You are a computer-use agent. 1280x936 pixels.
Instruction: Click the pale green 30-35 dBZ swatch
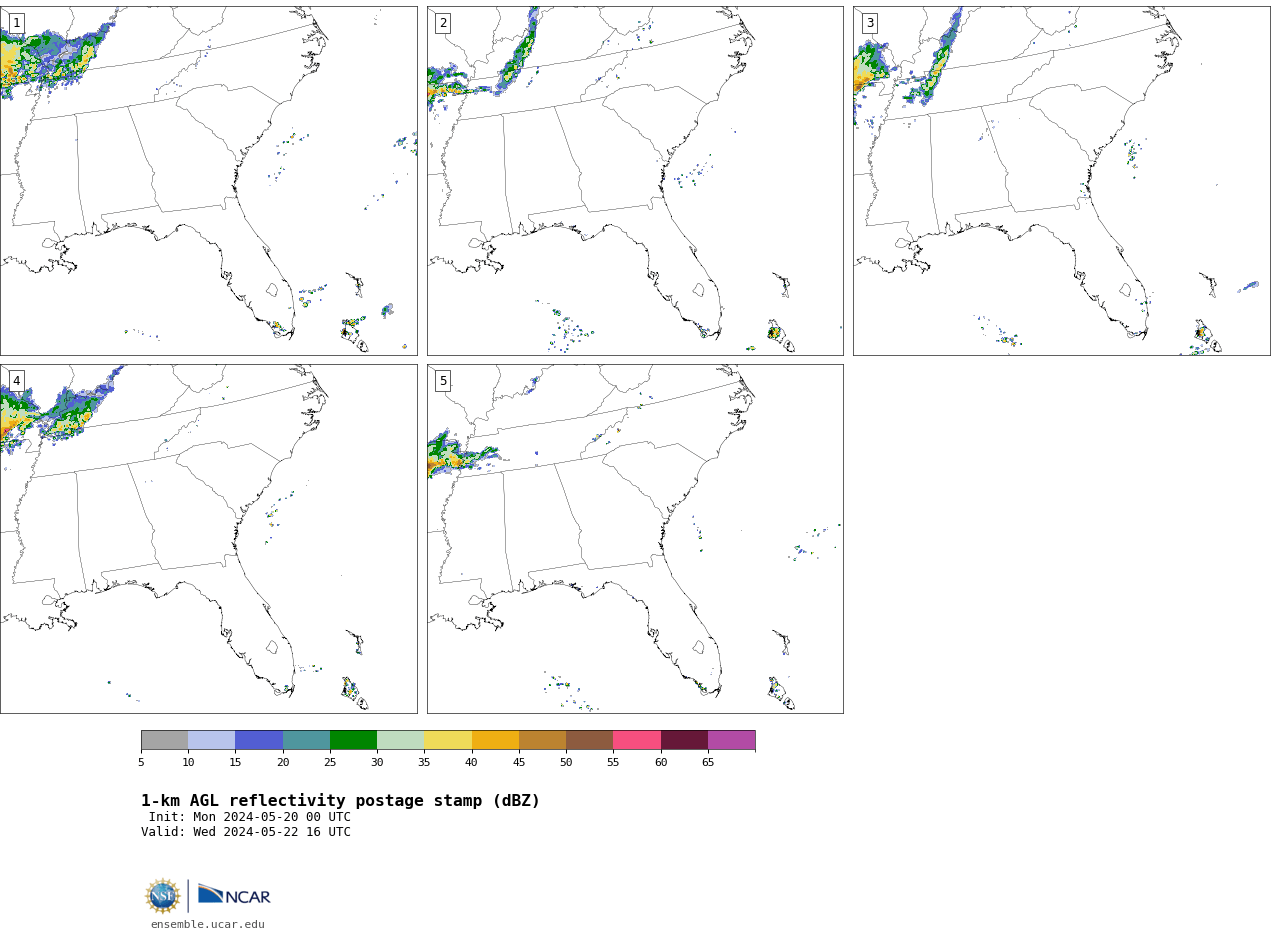click(400, 740)
